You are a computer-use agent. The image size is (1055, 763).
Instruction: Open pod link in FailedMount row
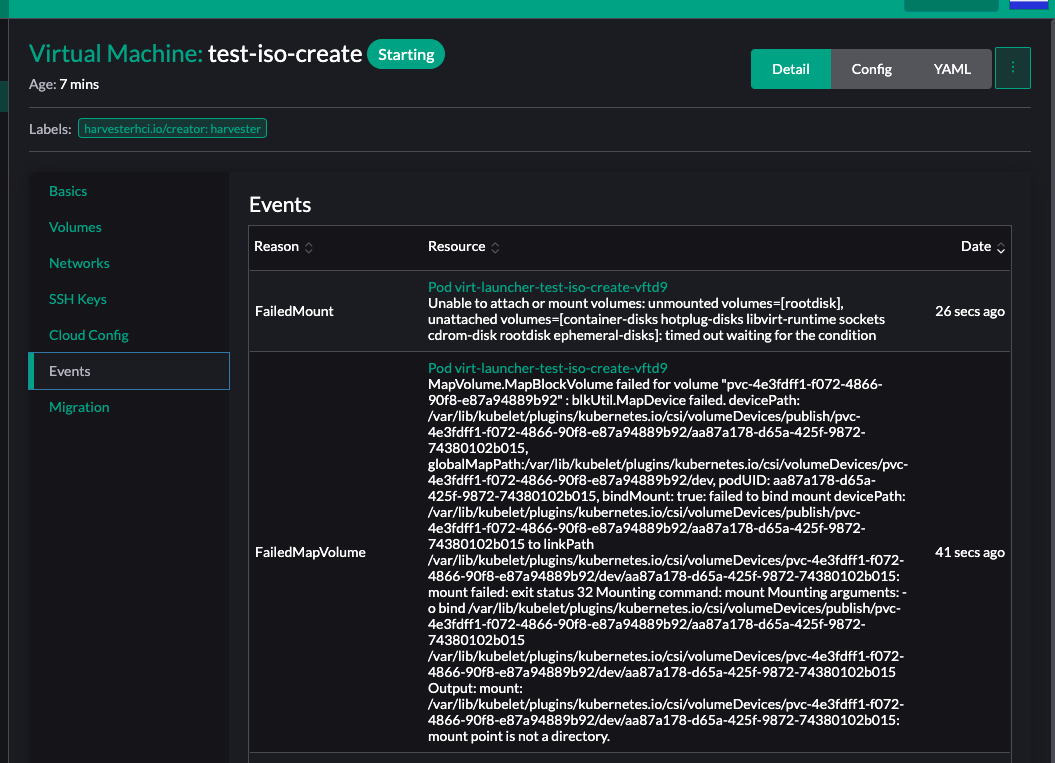tap(548, 287)
